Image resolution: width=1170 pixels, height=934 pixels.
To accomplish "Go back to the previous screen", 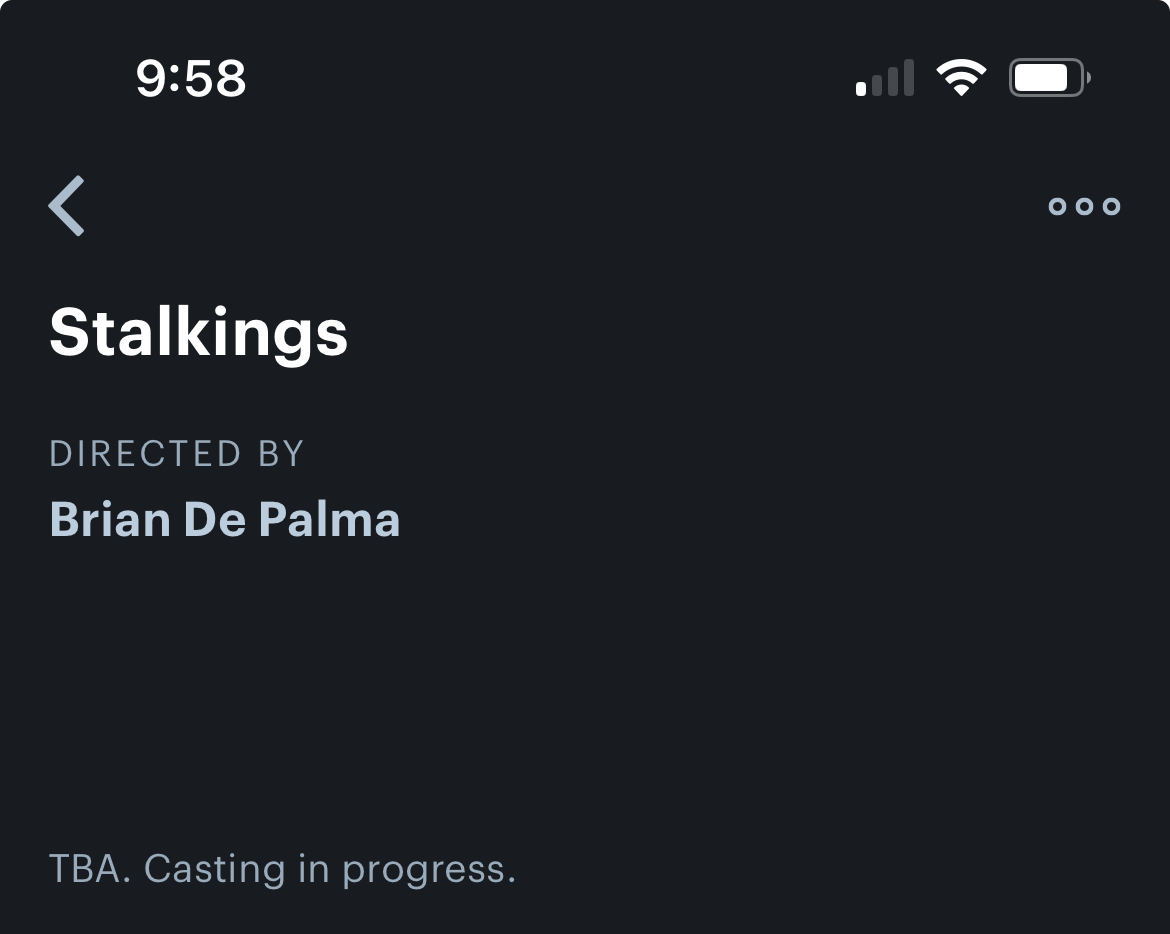I will 67,206.
